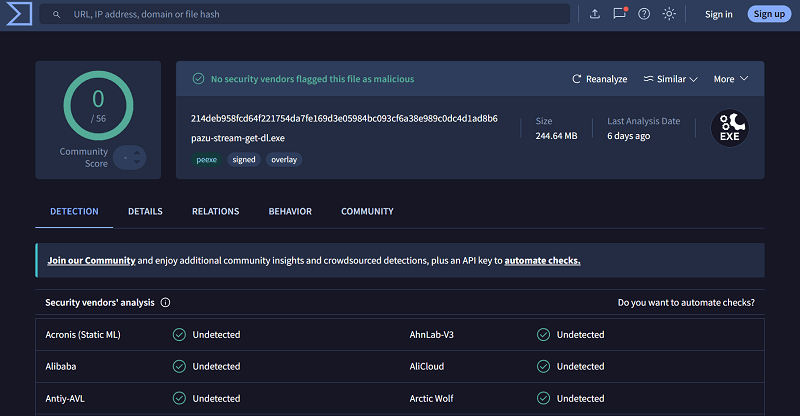The image size is (800, 416).
Task: Click the automate checks link
Action: tap(542, 261)
